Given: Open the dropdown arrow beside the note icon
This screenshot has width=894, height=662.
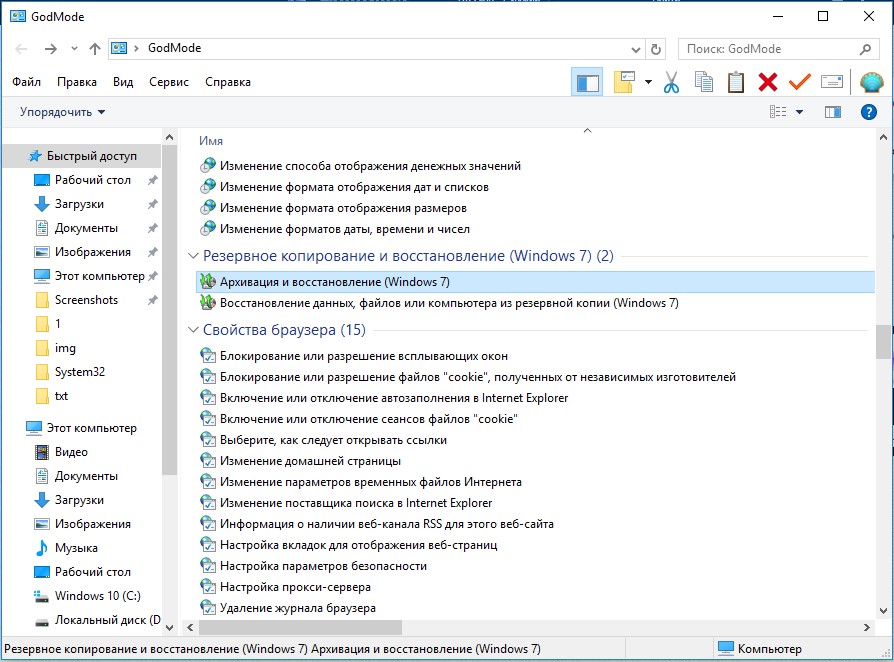Looking at the screenshot, I should [x=648, y=82].
